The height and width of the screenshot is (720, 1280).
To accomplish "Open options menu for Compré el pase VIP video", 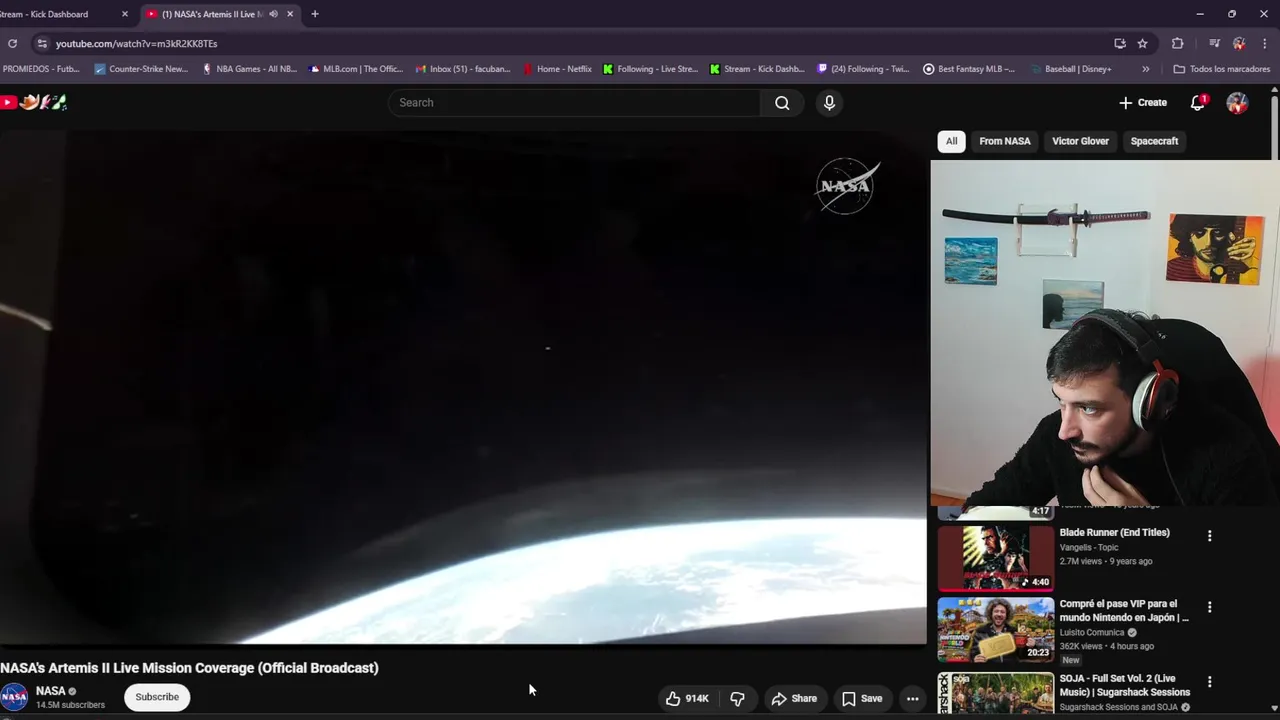I will click(x=1209, y=607).
